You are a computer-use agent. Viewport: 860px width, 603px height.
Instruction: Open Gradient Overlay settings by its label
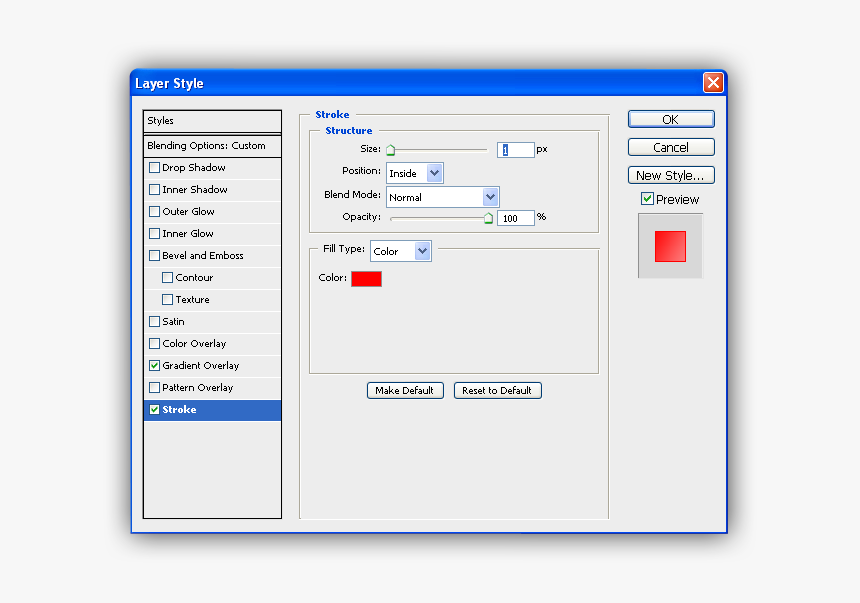tap(201, 365)
